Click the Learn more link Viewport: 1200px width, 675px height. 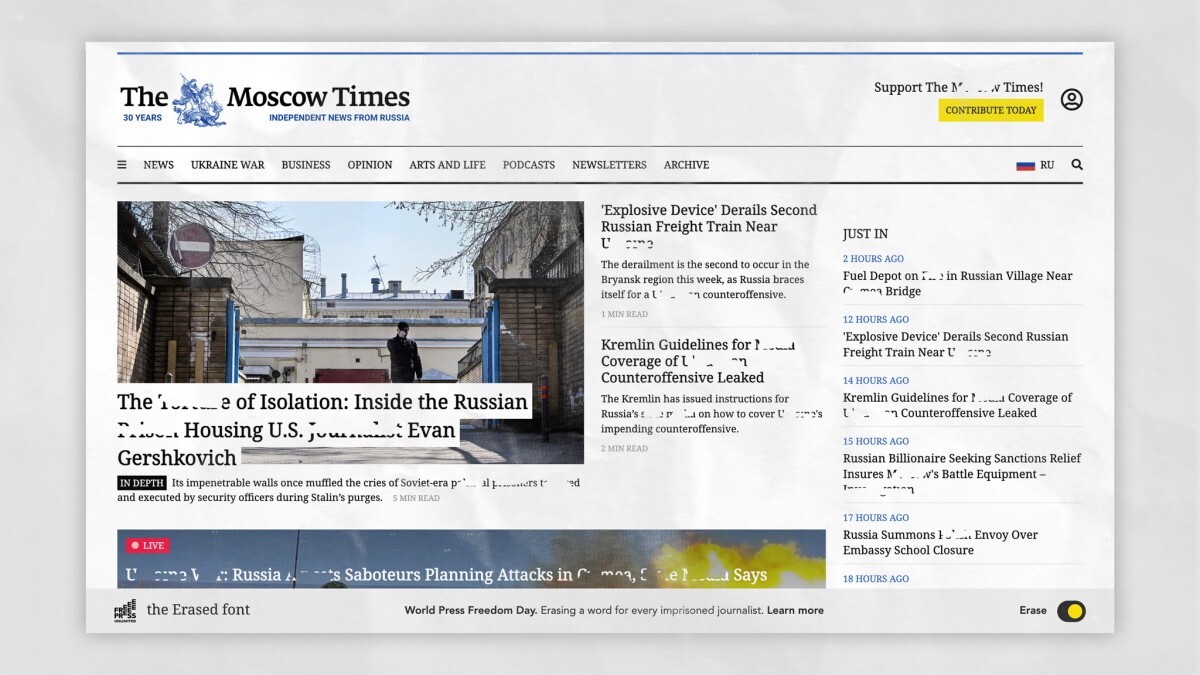[x=795, y=610]
